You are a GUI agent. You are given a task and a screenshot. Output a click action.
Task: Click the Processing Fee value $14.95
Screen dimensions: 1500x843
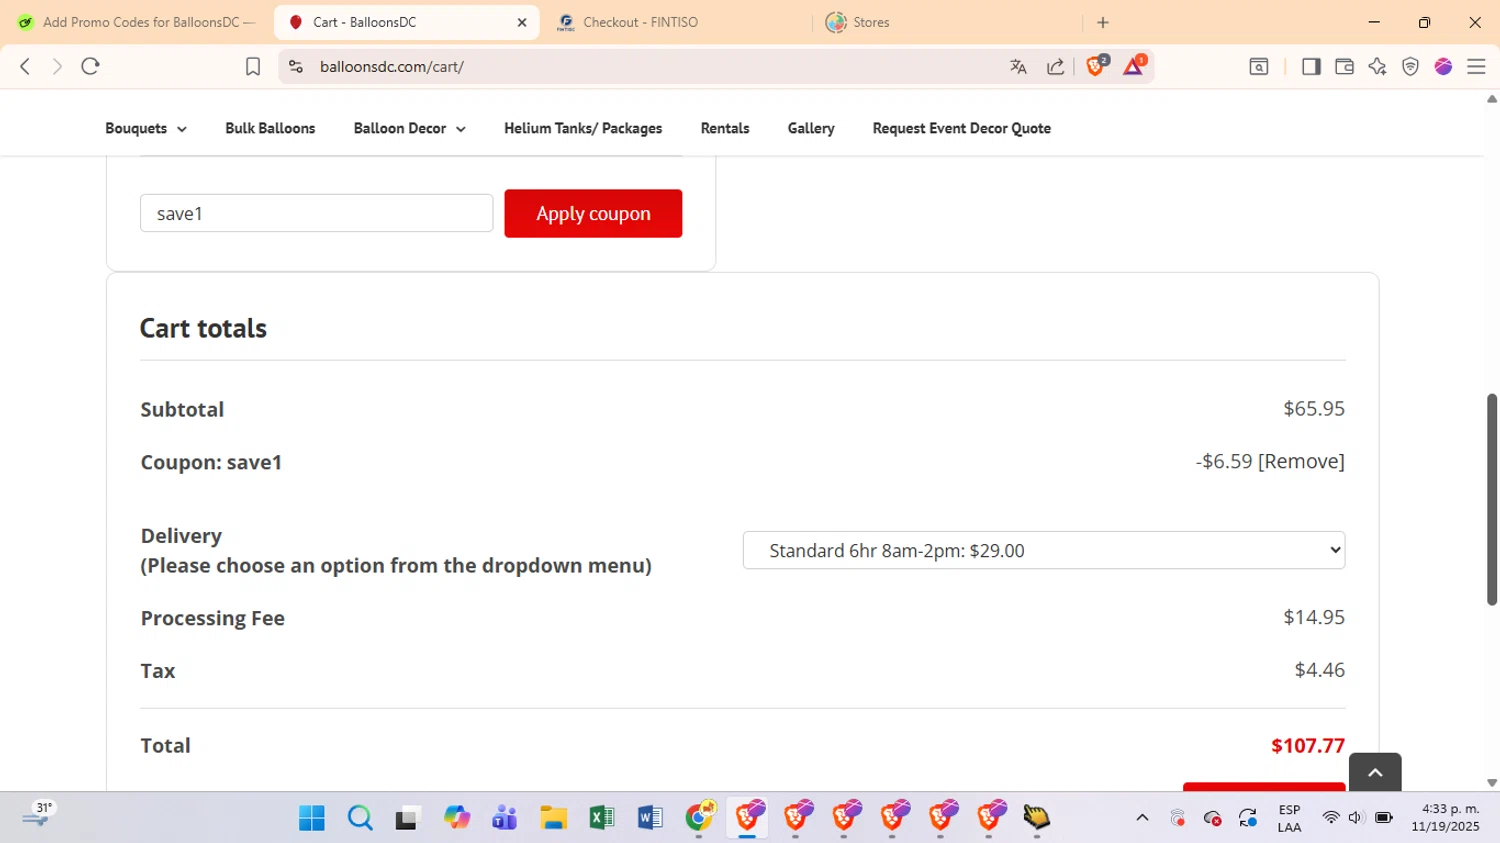point(1314,617)
